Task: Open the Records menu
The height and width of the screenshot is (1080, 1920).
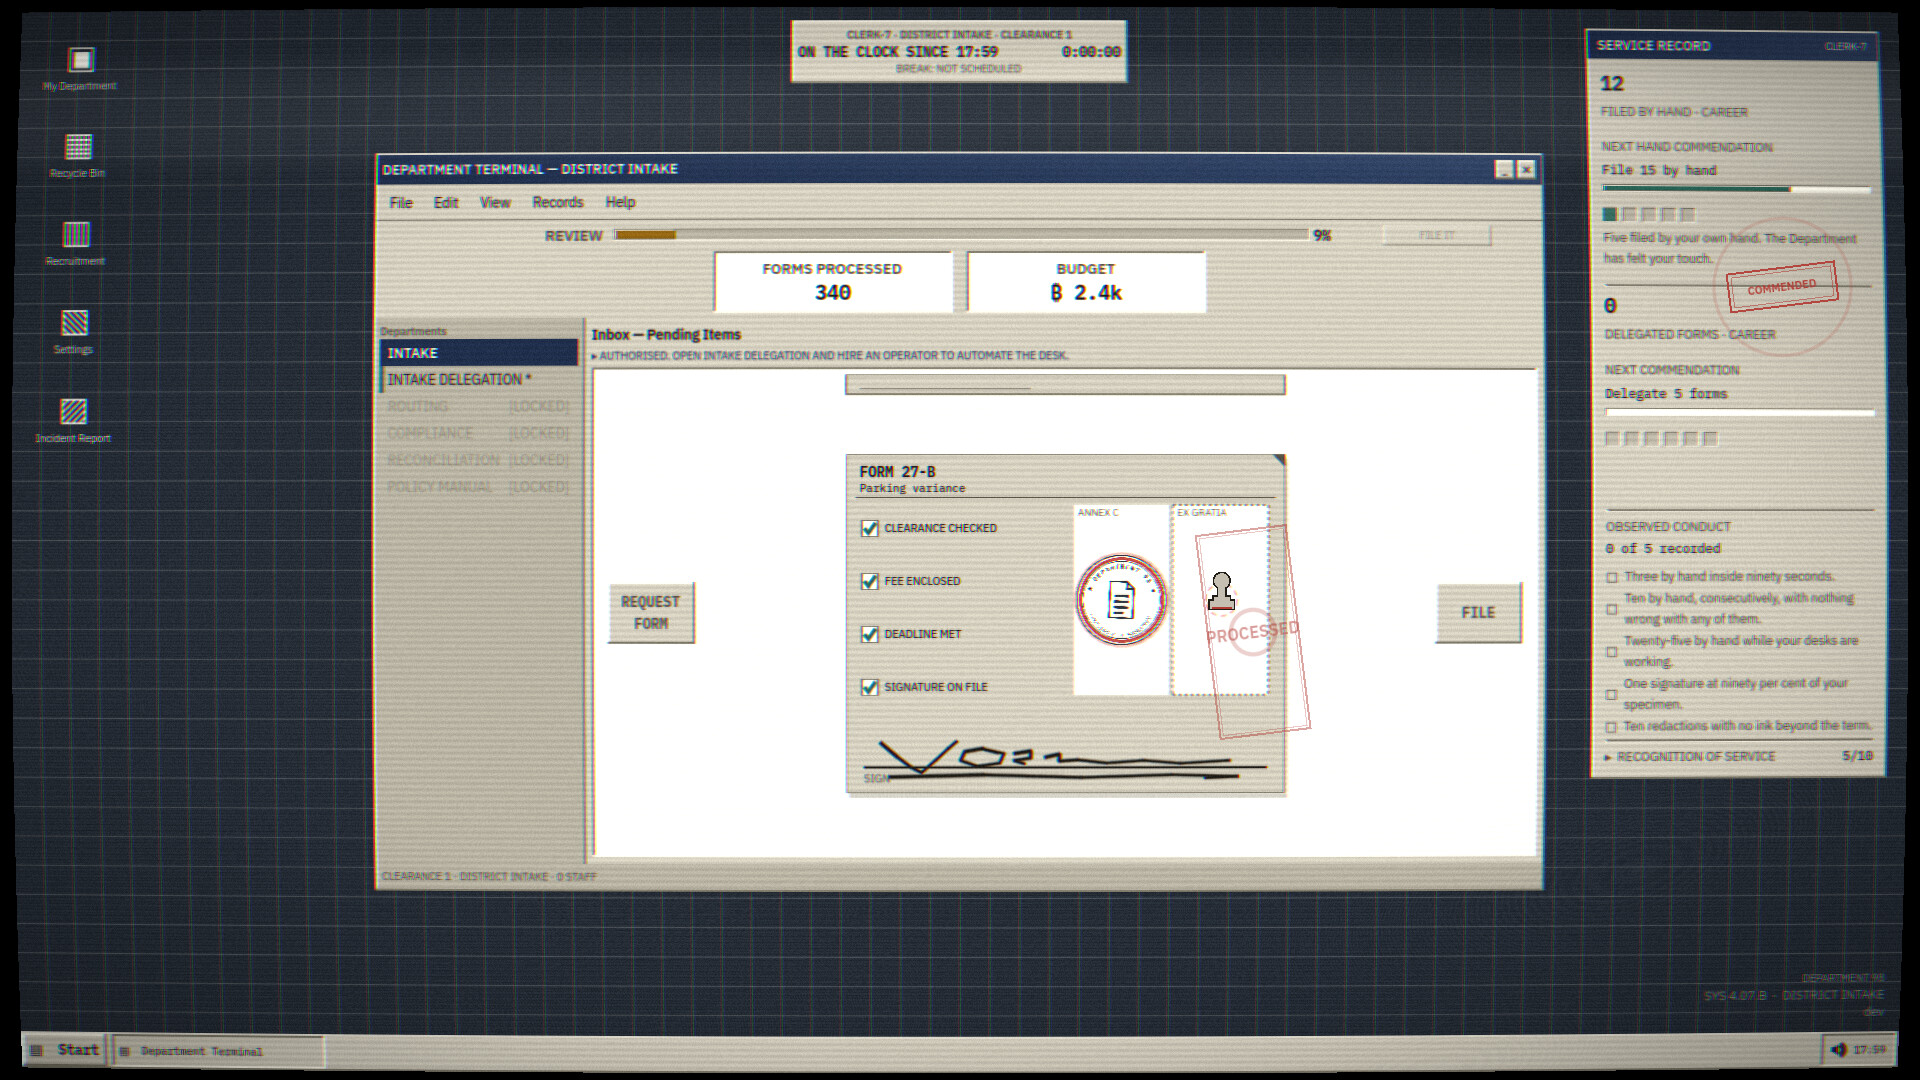Action: coord(558,202)
